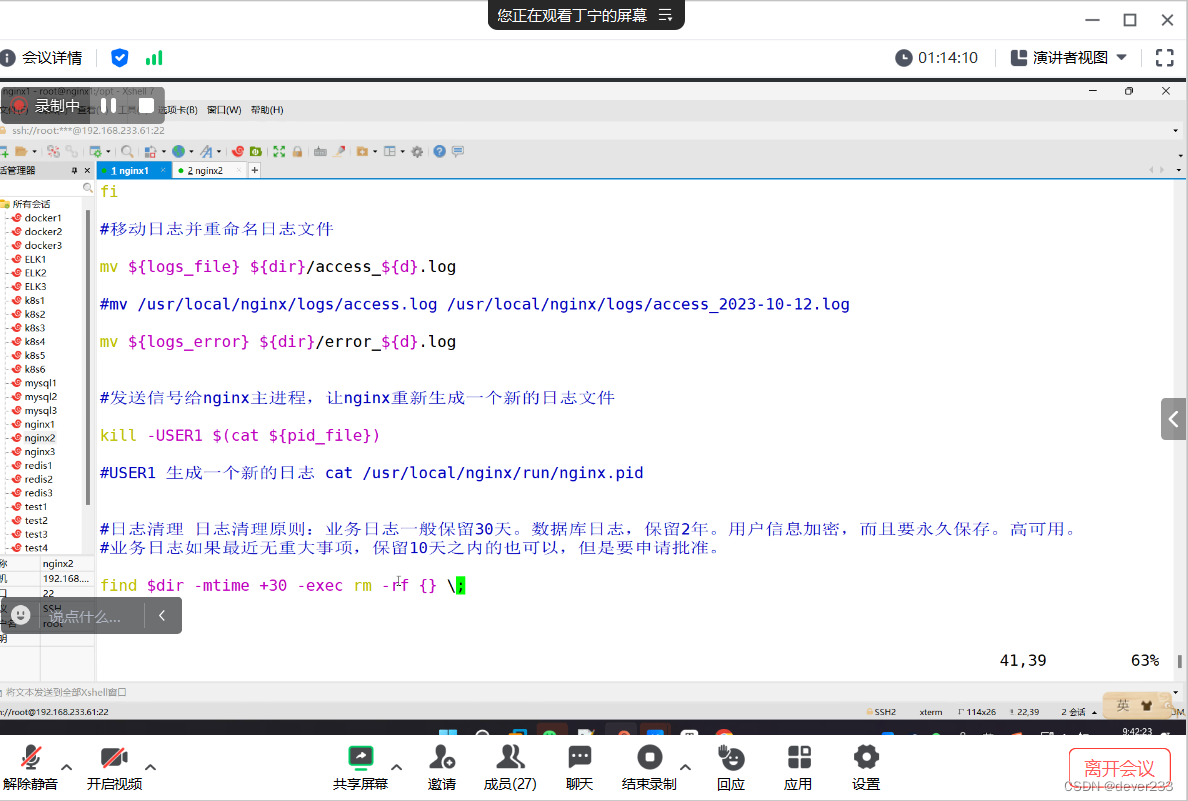The width and height of the screenshot is (1188, 801).
Task: Open the 帮助(H) menu
Action: coord(267,110)
